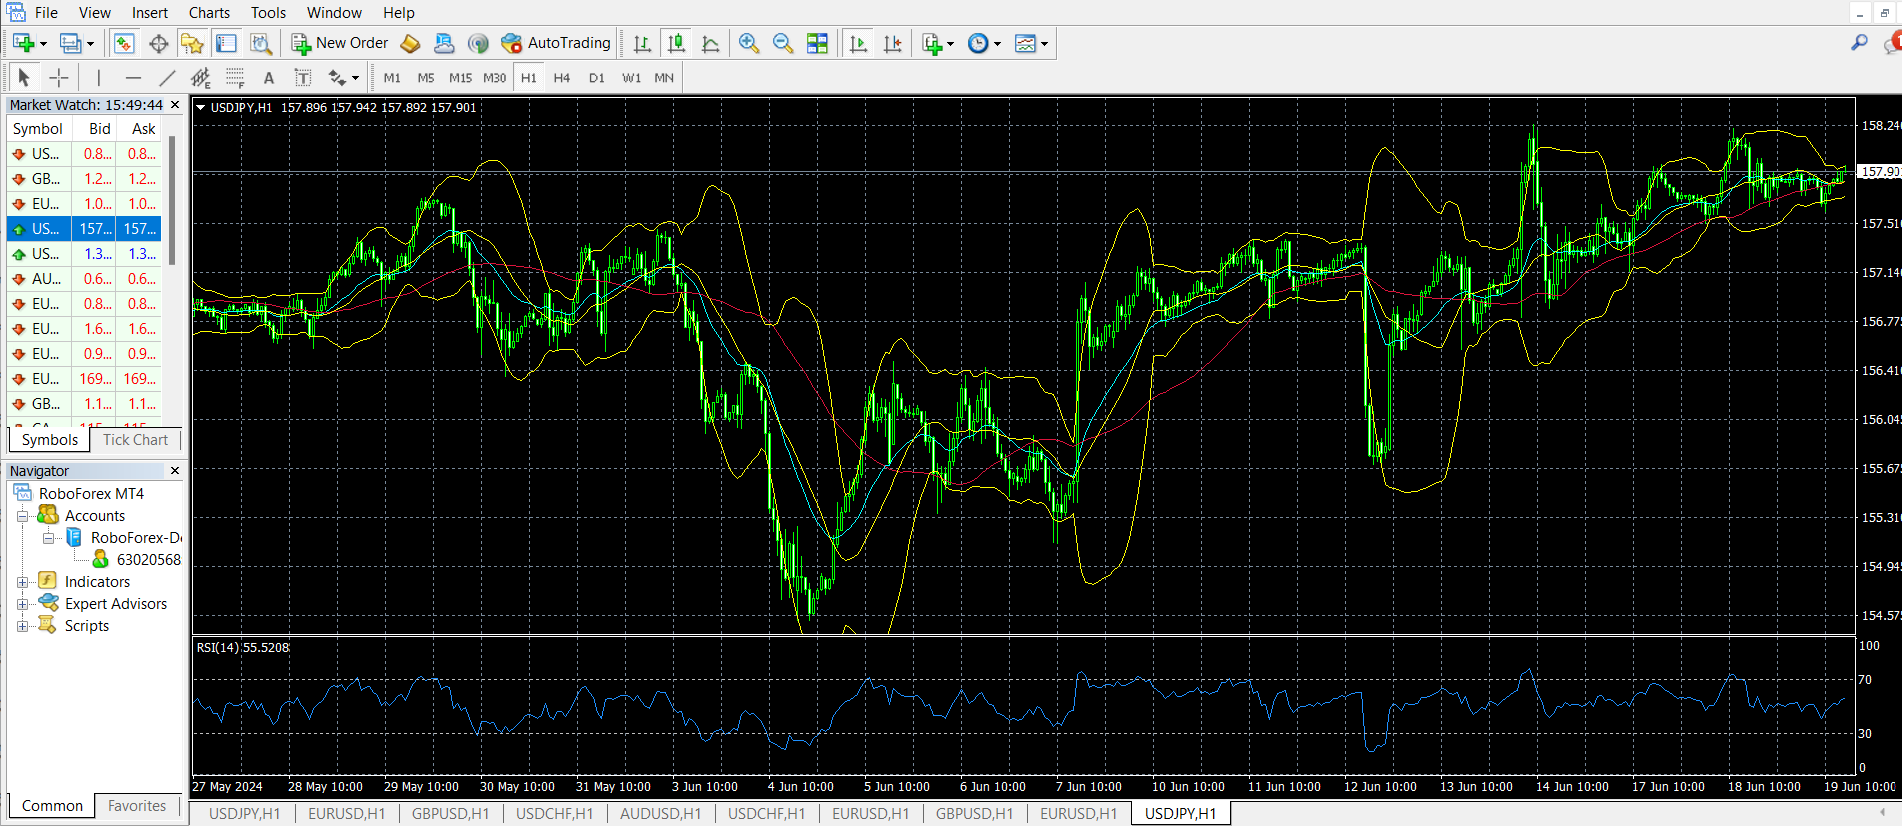The height and width of the screenshot is (826, 1902).
Task: Open the Periods clock dropdown arrow
Action: tap(997, 44)
